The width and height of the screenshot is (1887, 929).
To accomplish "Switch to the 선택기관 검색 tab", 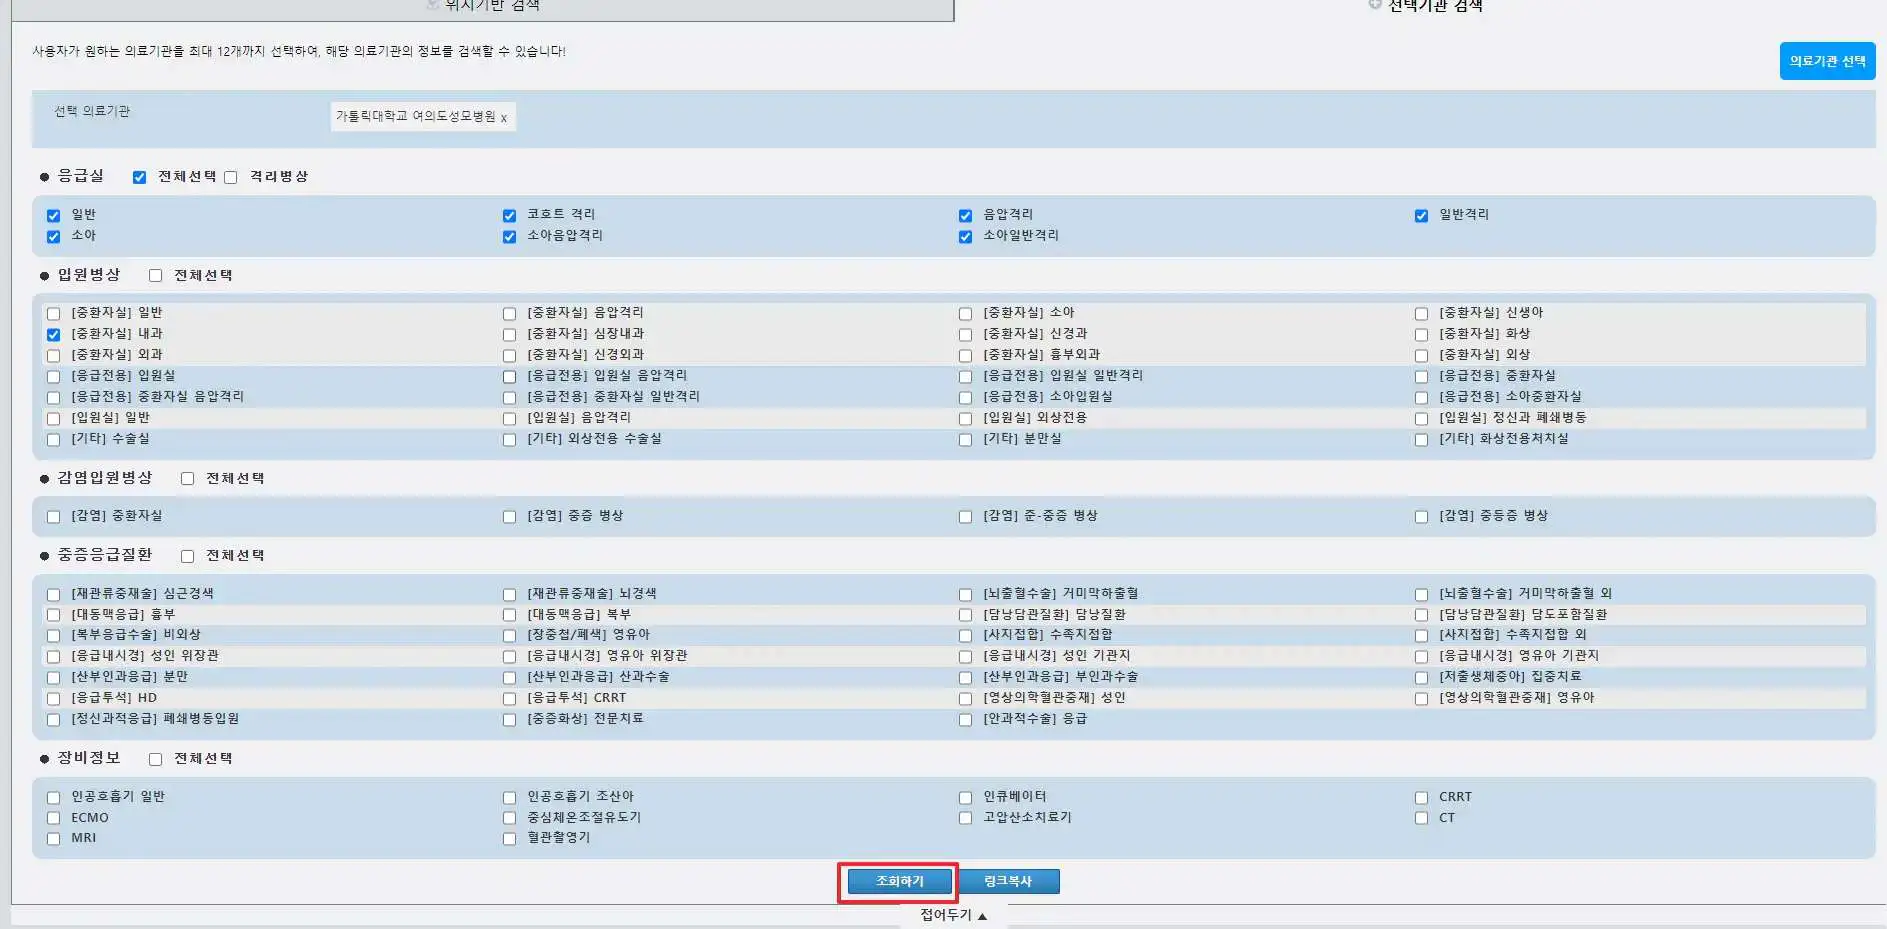I will 1425,5.
